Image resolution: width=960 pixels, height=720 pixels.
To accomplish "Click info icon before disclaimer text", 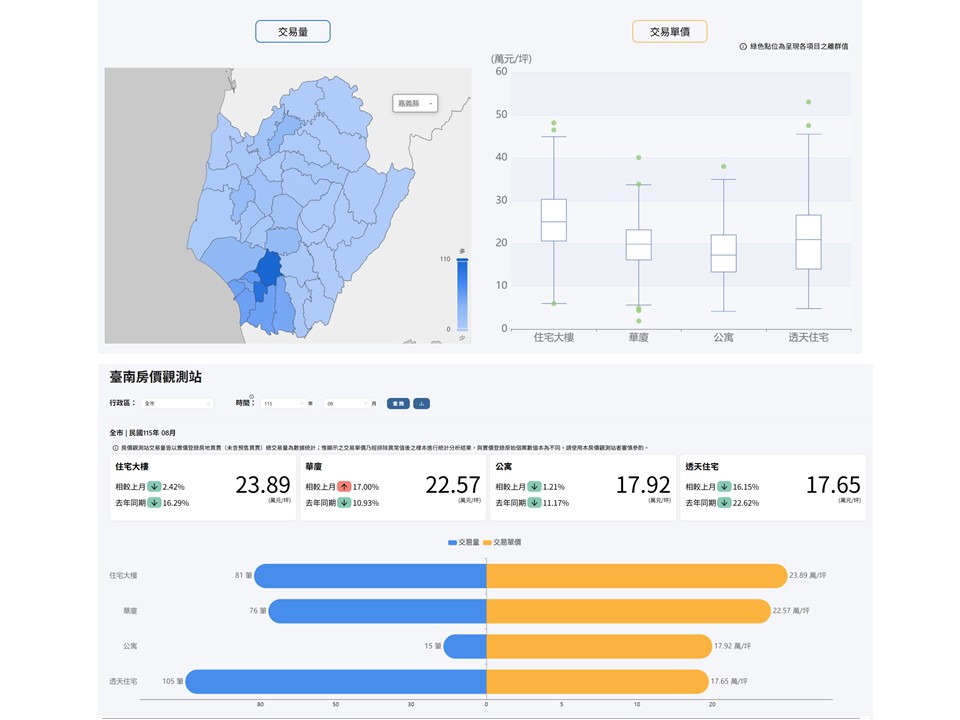I will [115, 448].
